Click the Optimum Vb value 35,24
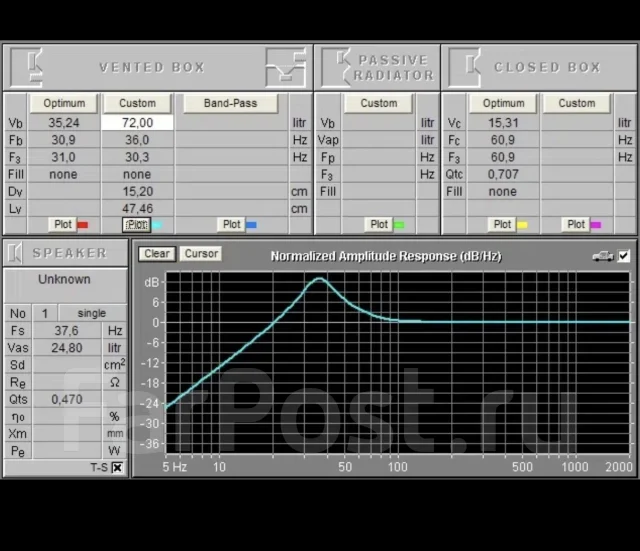The image size is (640, 551). pos(64,123)
